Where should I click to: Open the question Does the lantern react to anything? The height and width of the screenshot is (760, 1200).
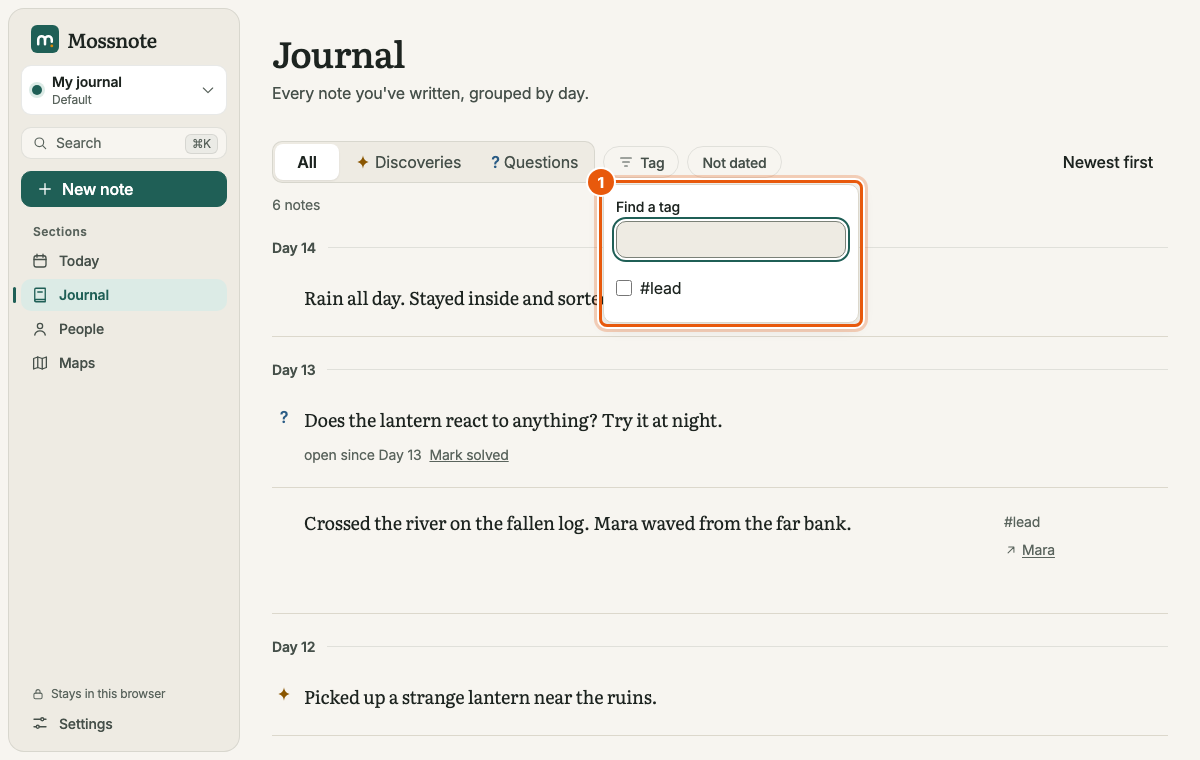pyautogui.click(x=513, y=421)
